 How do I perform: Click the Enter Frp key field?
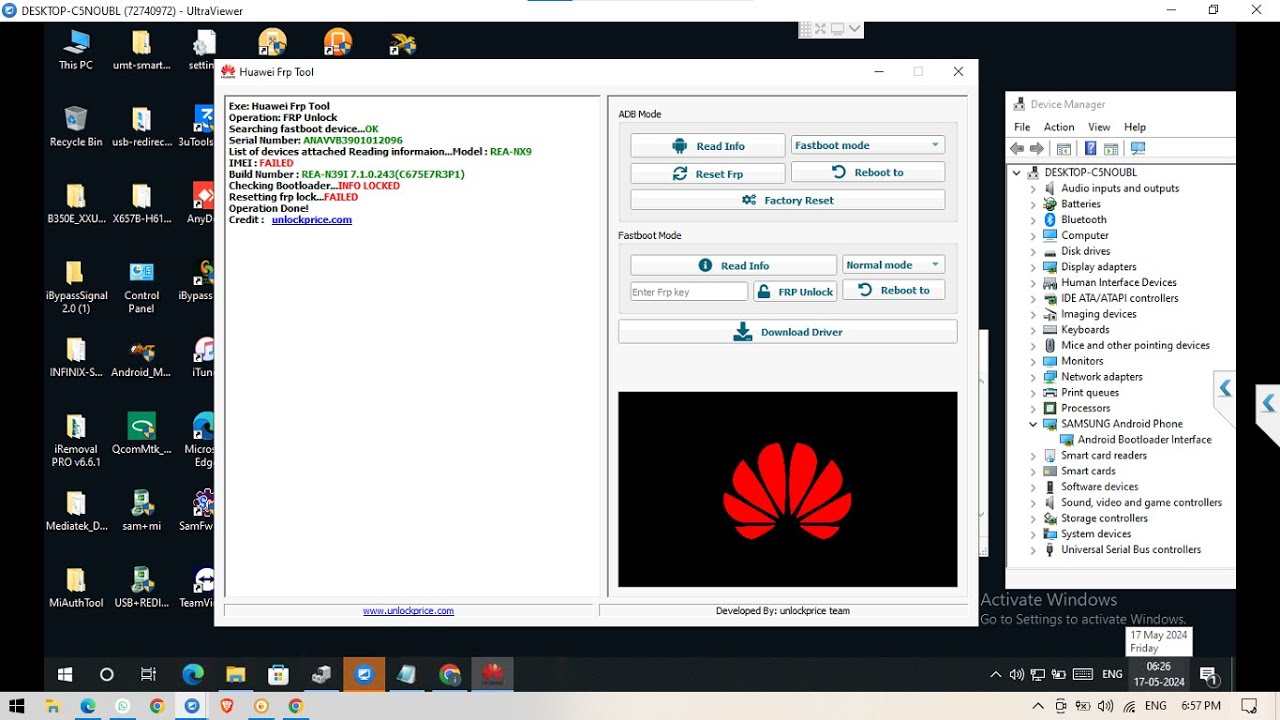click(x=688, y=292)
